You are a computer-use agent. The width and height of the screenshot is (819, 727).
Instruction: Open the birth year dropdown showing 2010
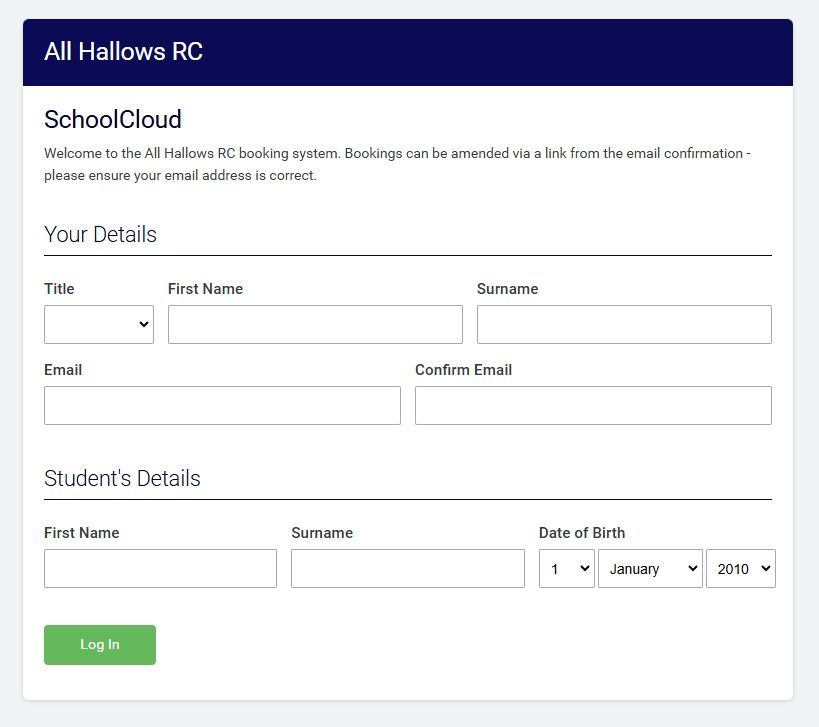pyautogui.click(x=741, y=568)
